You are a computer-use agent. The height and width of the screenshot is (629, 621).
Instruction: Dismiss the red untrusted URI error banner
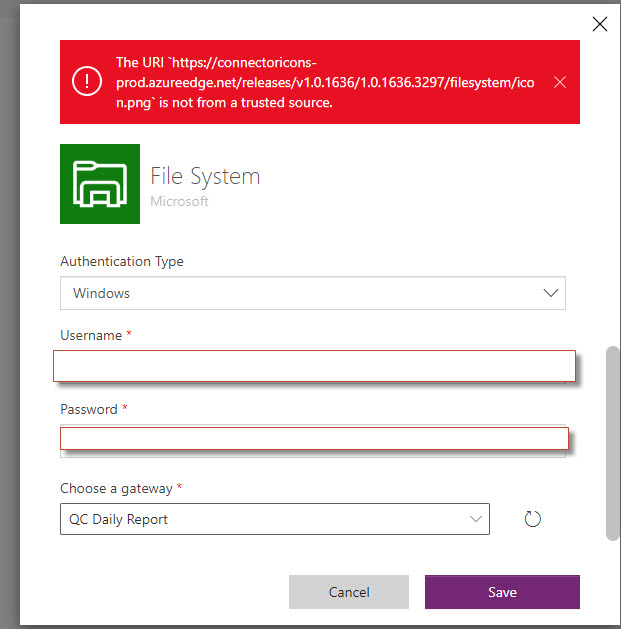(560, 82)
